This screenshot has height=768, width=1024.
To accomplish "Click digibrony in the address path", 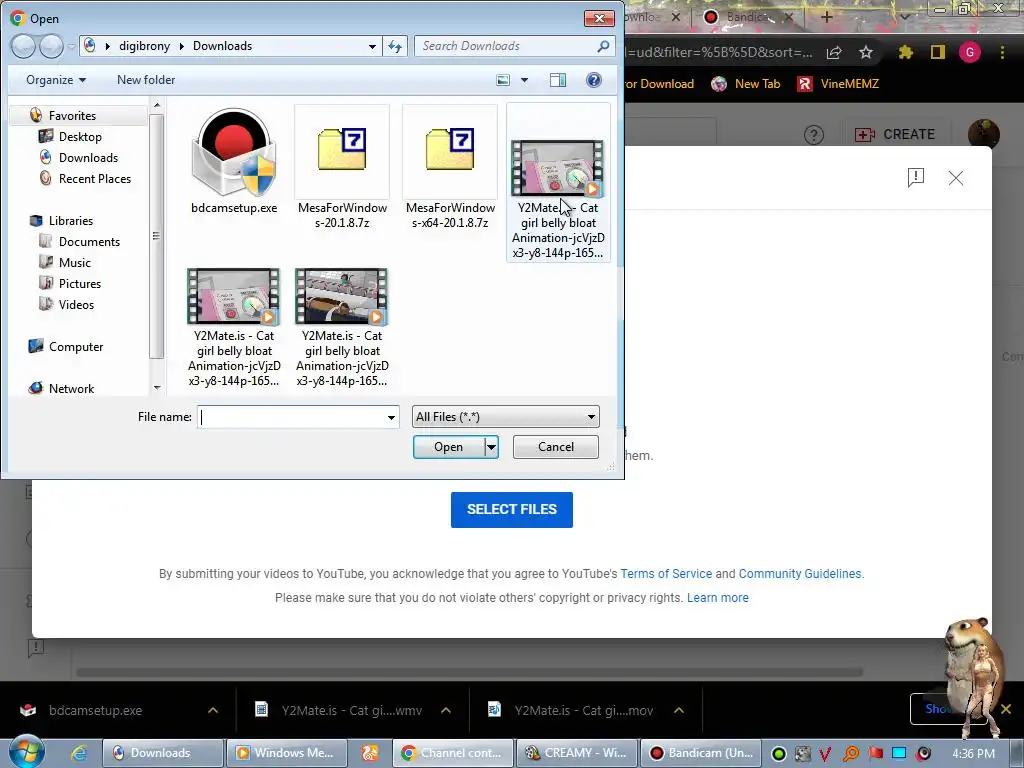I will coord(144,46).
